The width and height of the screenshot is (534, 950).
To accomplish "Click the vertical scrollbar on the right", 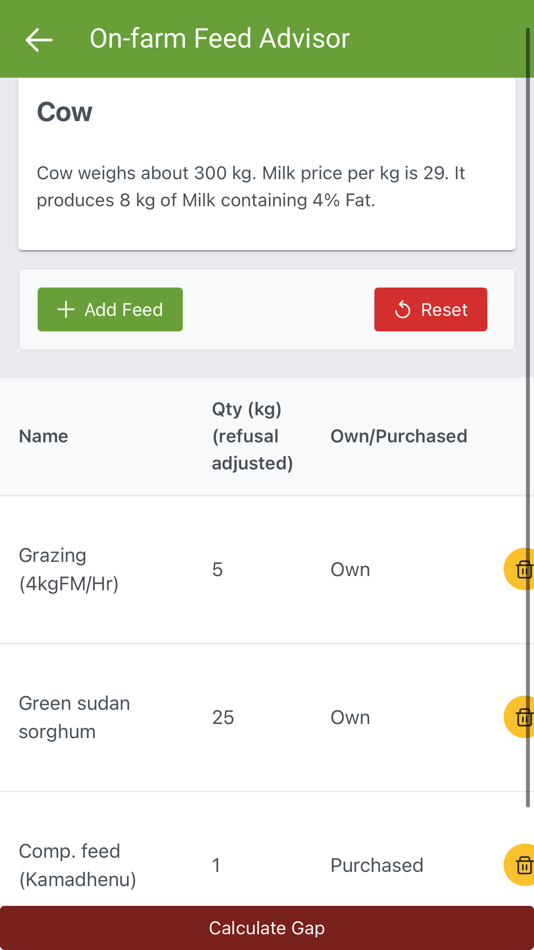I will (529, 418).
